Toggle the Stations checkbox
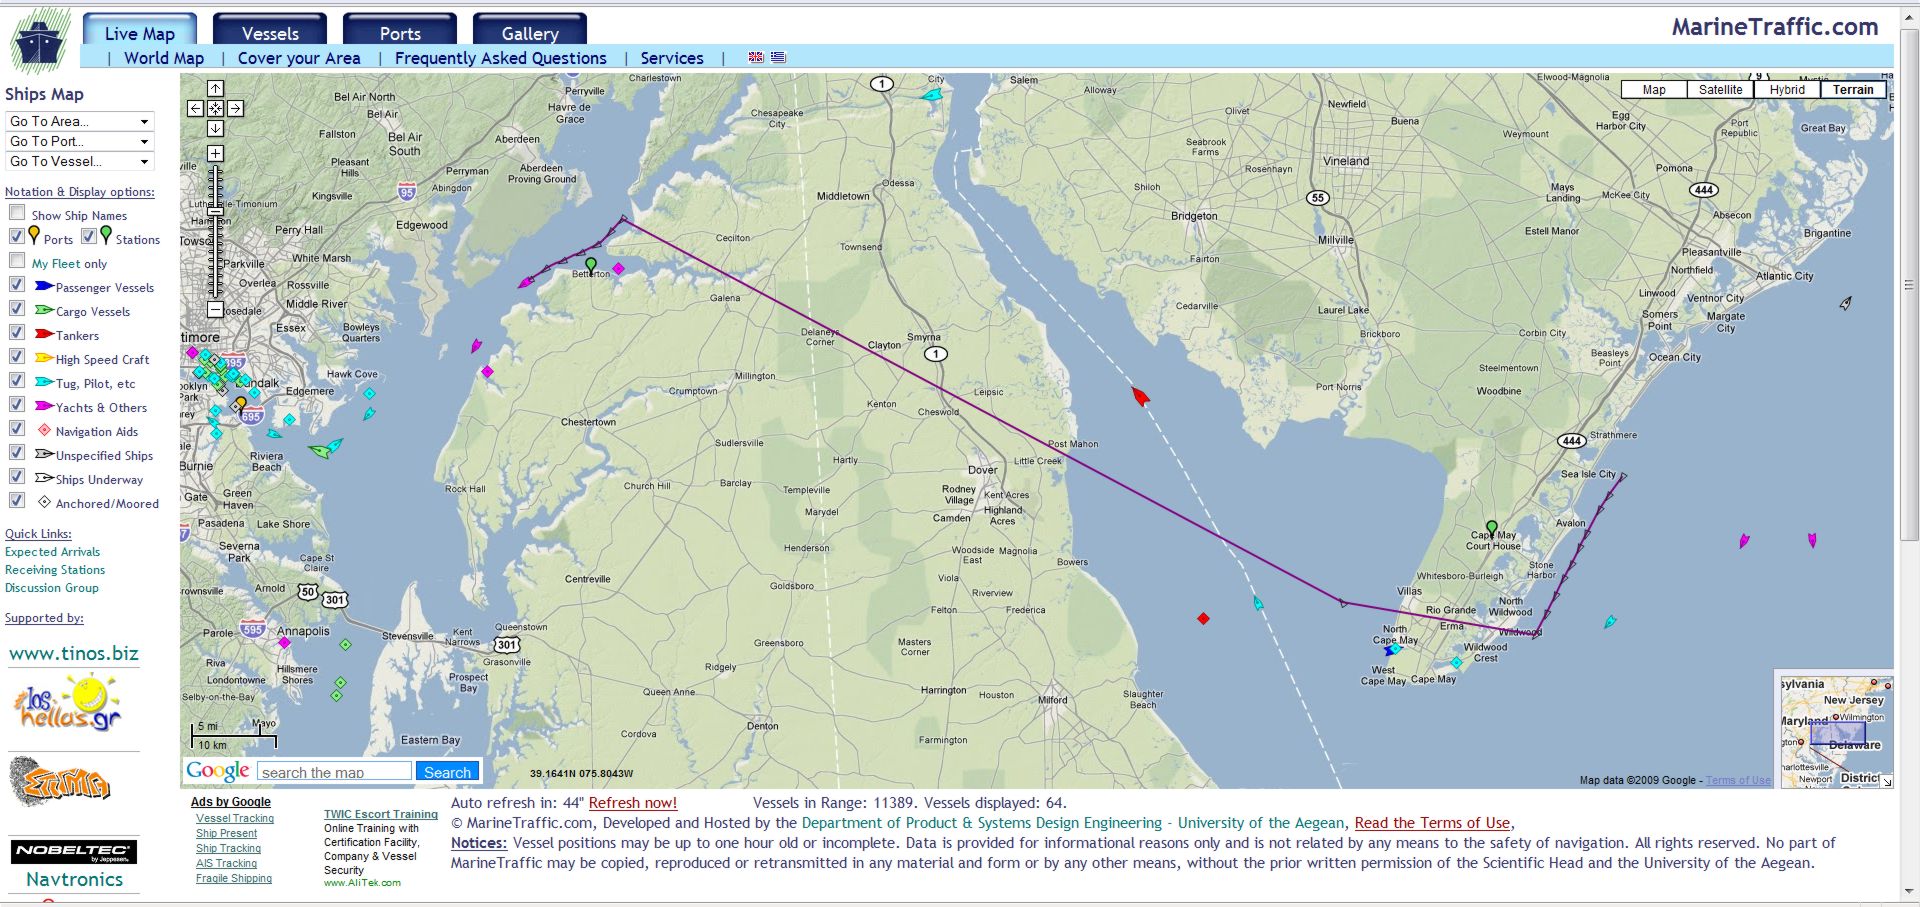The image size is (1920, 907). [89, 237]
